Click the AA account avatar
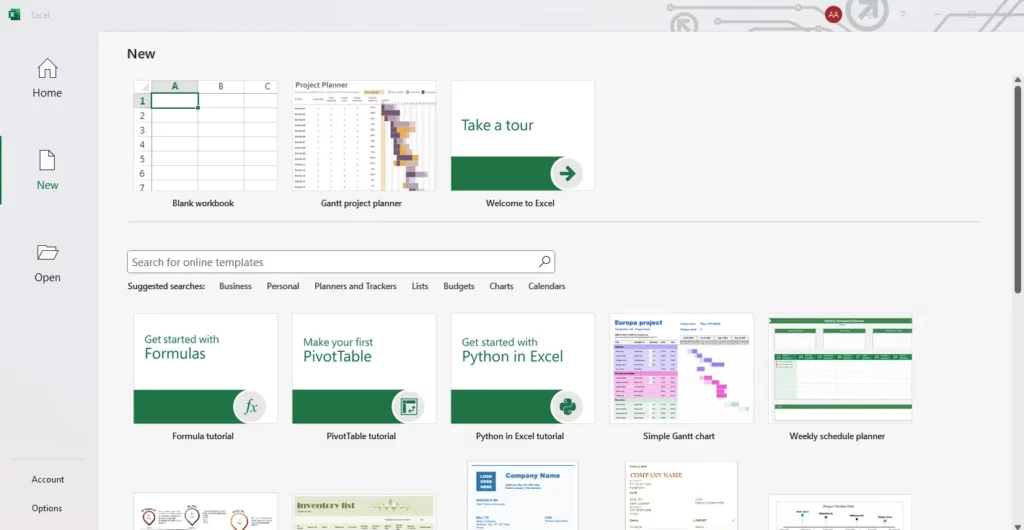 coord(833,14)
